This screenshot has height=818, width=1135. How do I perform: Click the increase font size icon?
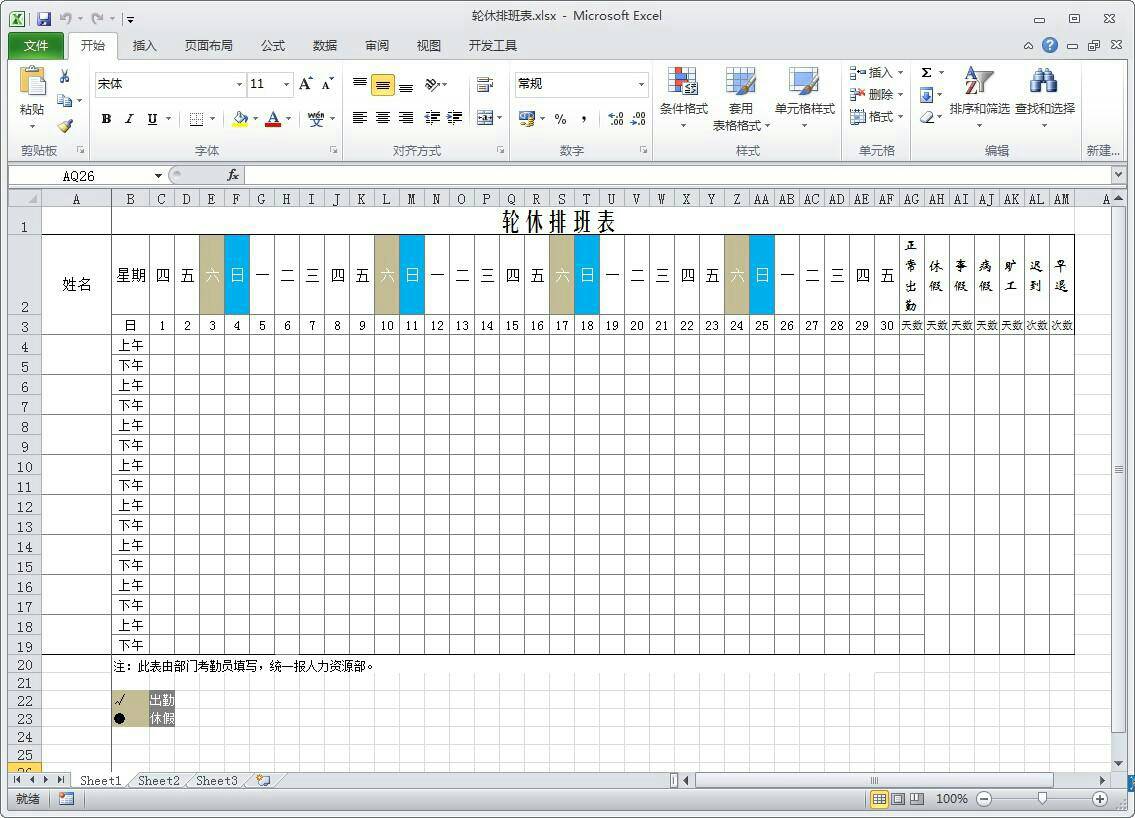[x=306, y=84]
